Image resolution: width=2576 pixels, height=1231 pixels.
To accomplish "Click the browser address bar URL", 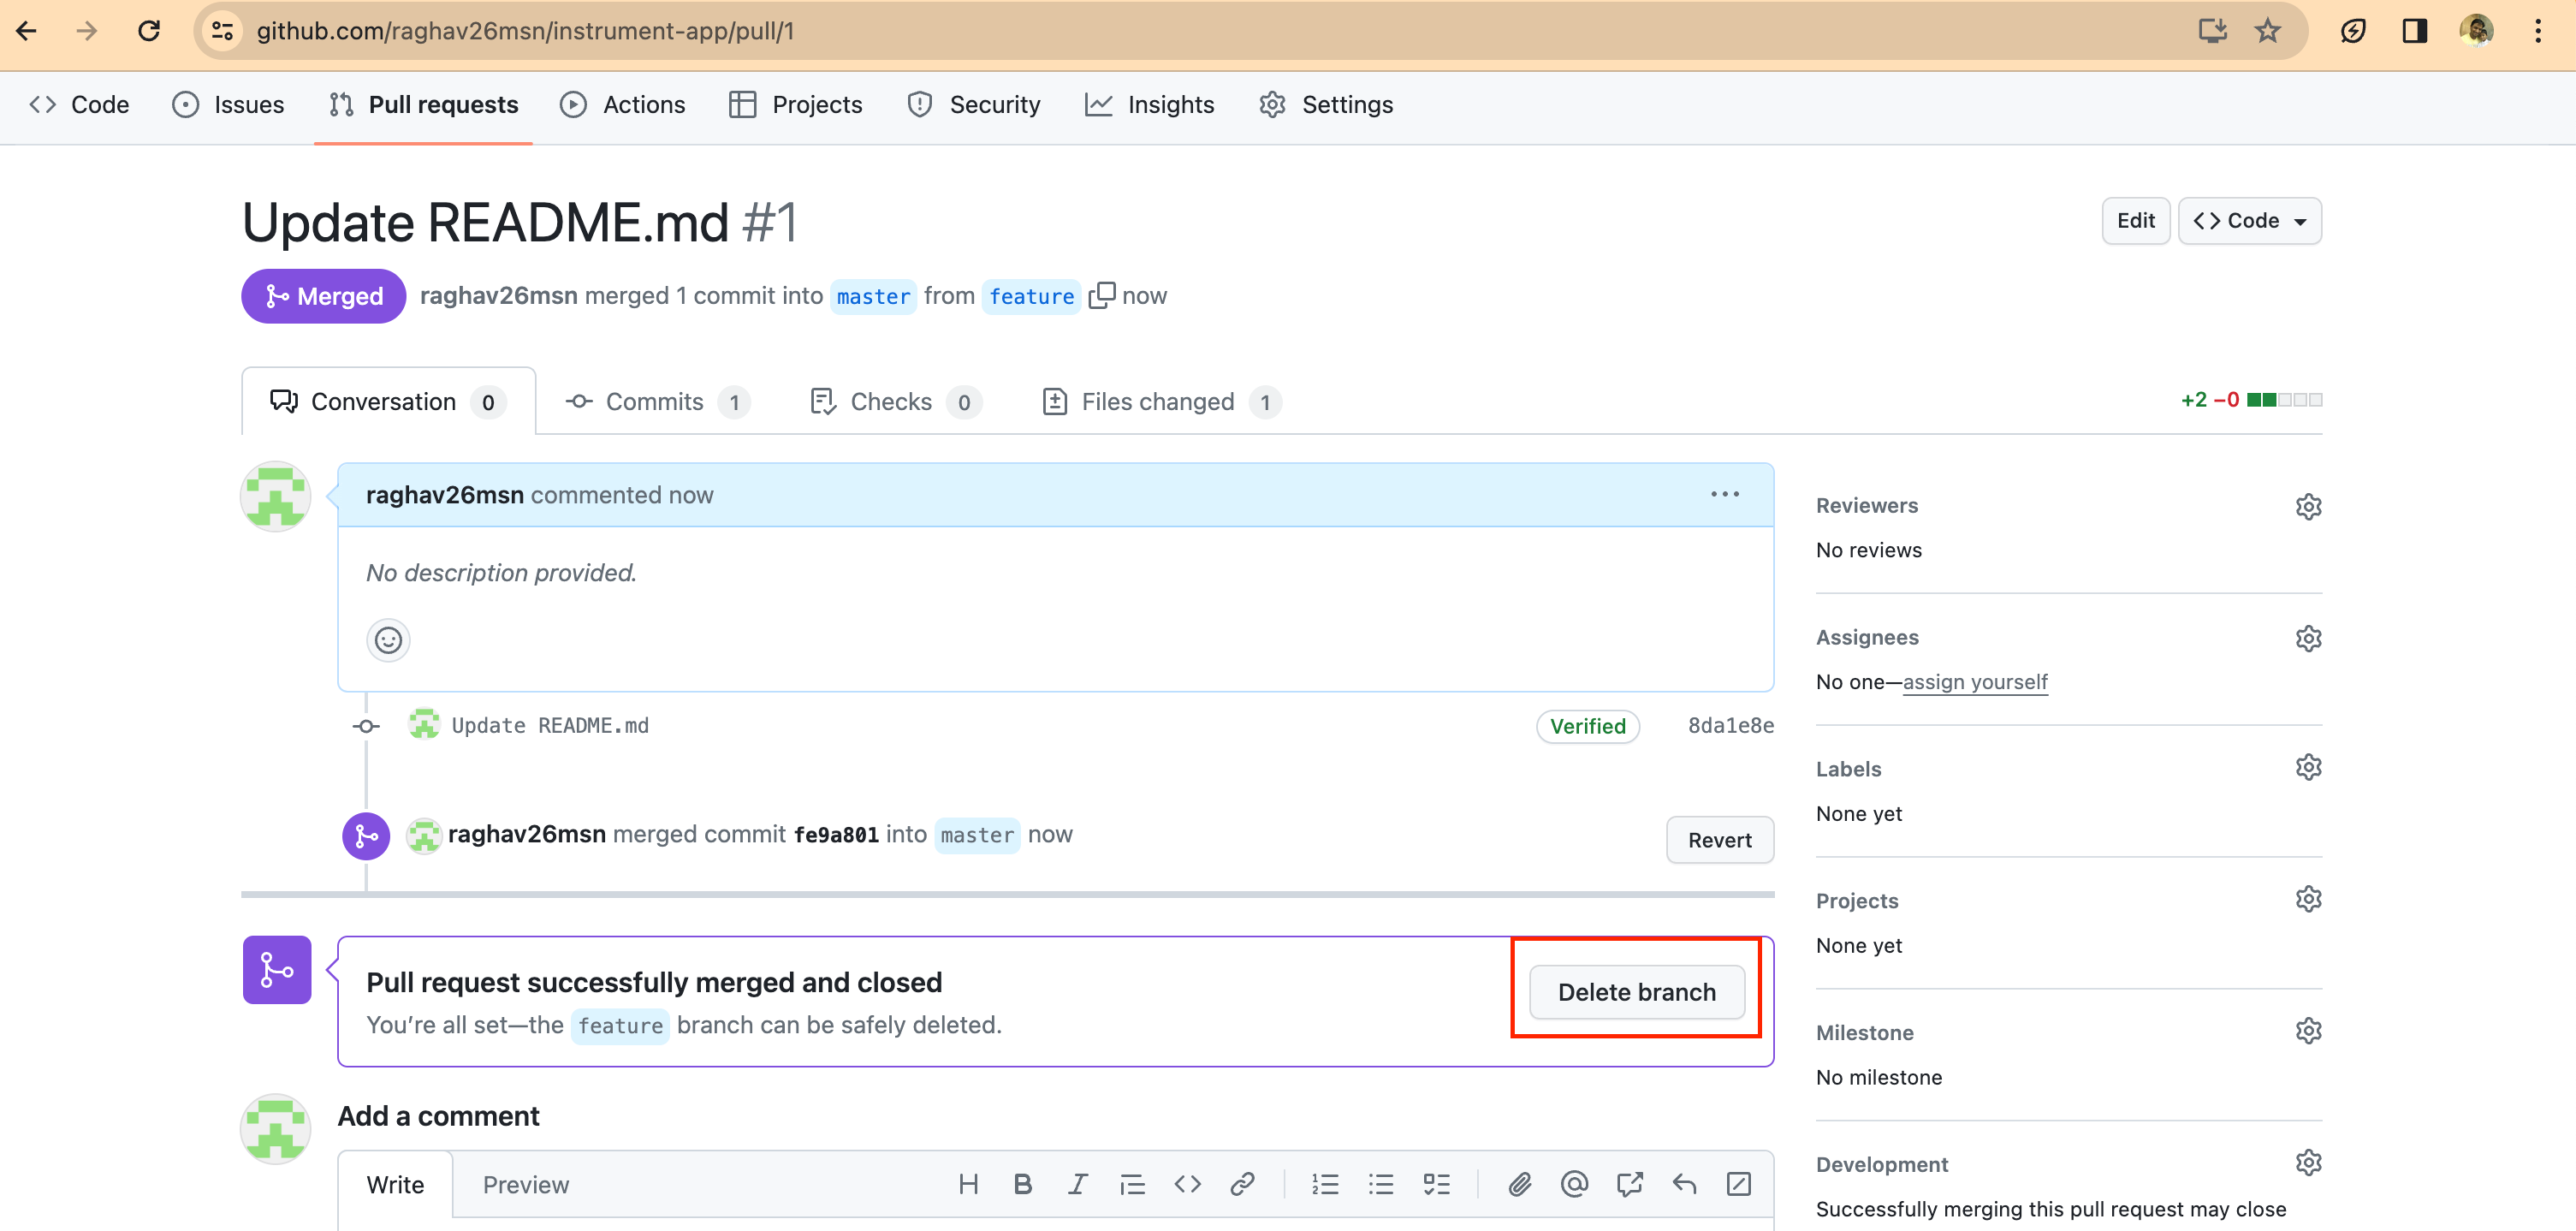I will tap(525, 31).
